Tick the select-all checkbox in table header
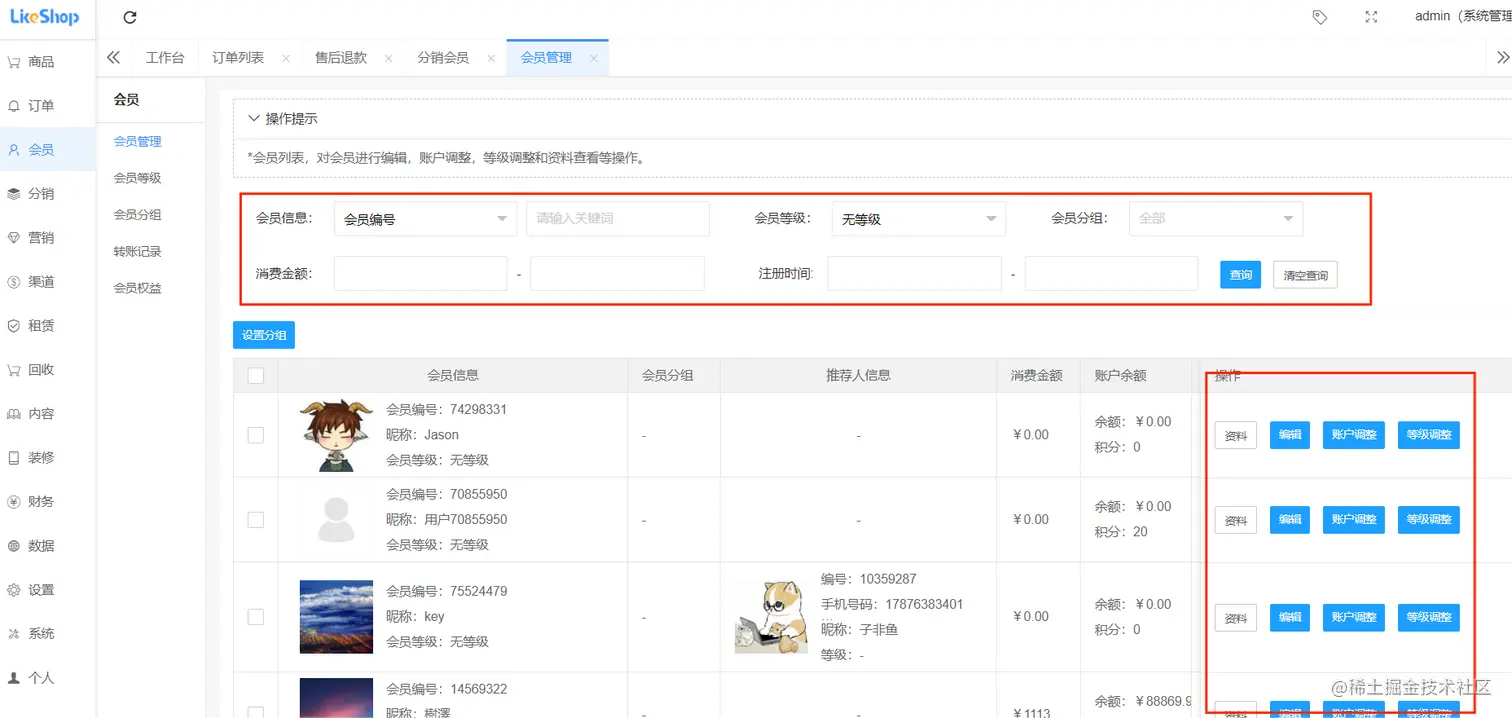 coord(256,376)
